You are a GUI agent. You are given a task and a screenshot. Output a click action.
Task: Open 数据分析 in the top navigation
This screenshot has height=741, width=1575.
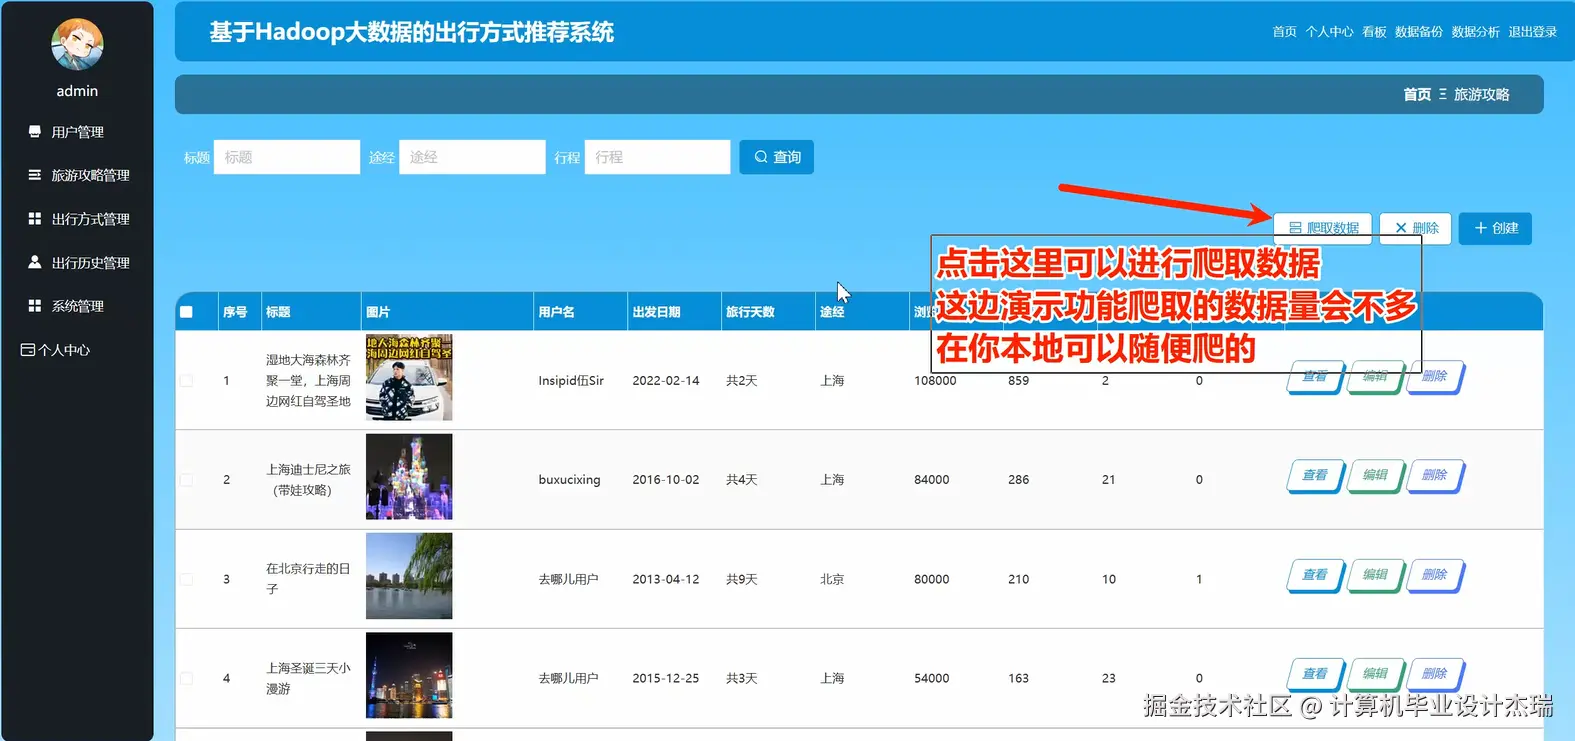tap(1475, 32)
